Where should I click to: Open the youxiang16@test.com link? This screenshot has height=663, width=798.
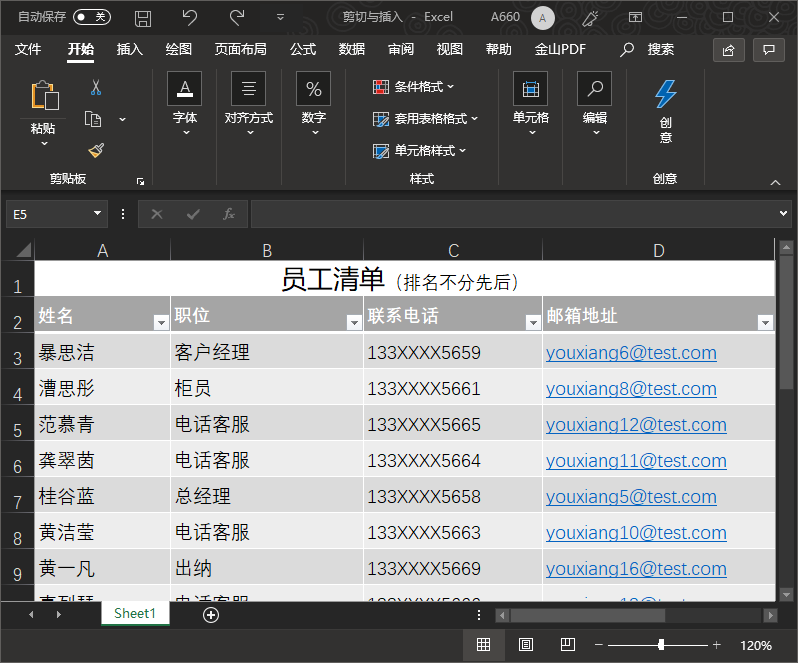636,569
